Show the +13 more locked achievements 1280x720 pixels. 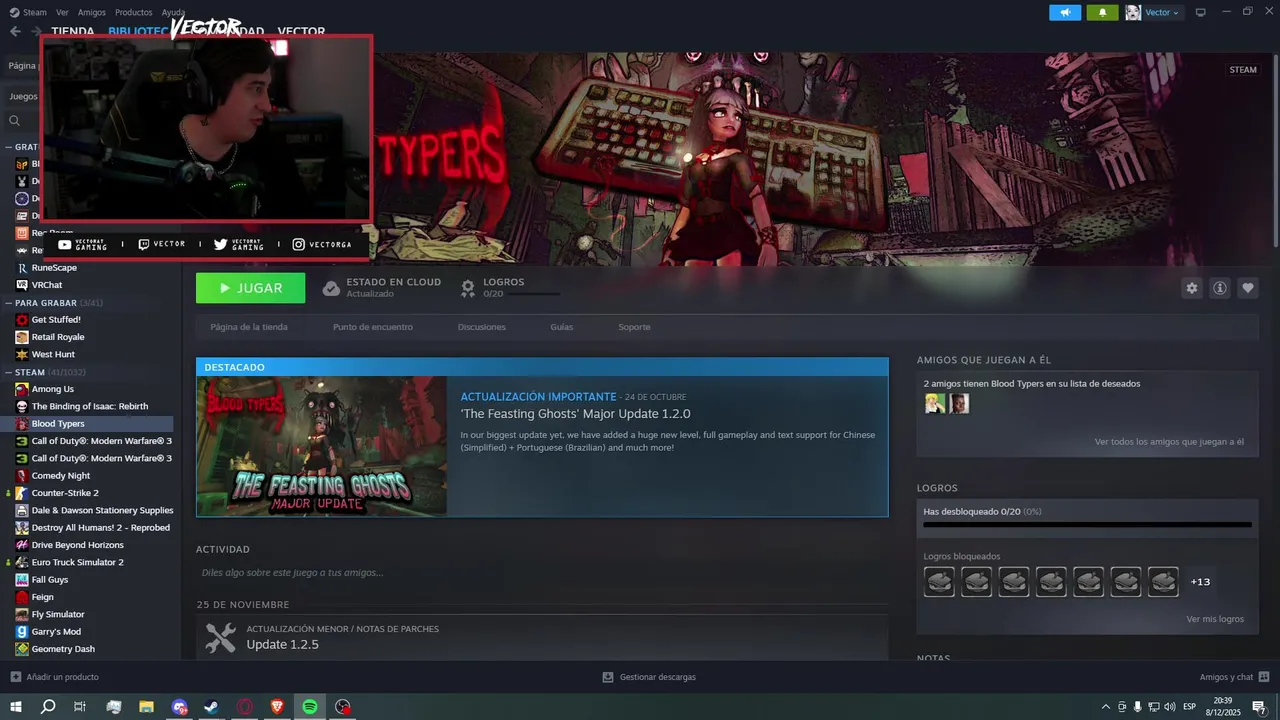(x=1200, y=581)
